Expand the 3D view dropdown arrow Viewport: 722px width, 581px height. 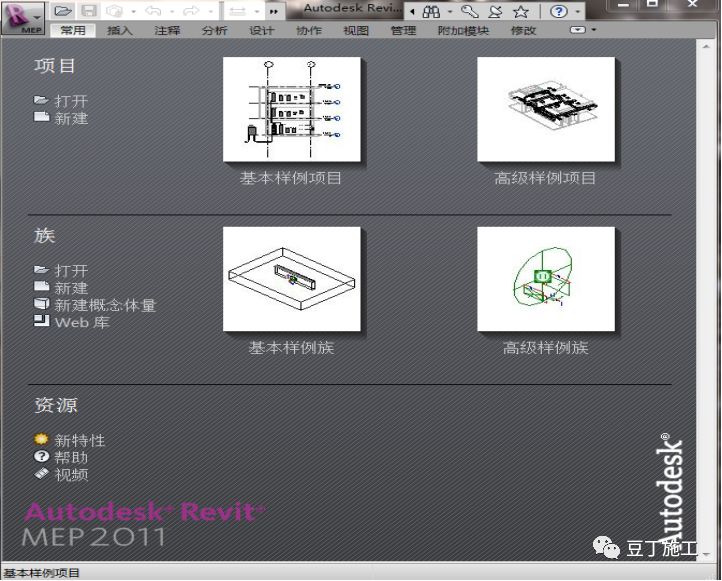pos(133,12)
